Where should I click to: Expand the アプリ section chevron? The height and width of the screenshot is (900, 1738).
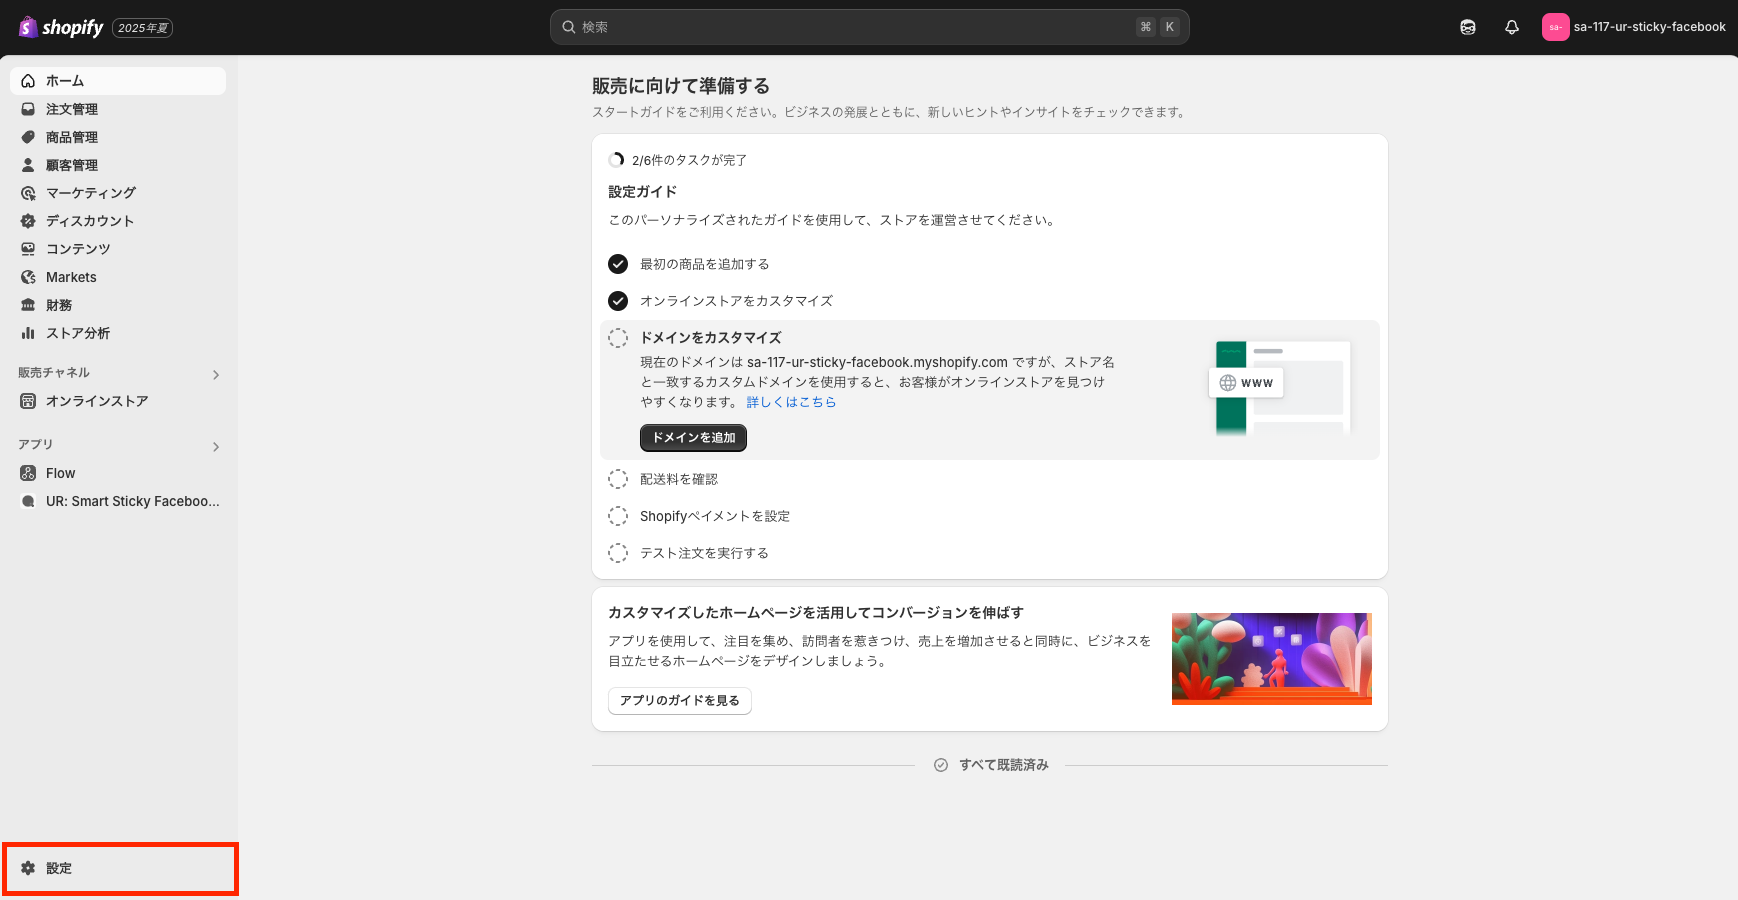[216, 447]
